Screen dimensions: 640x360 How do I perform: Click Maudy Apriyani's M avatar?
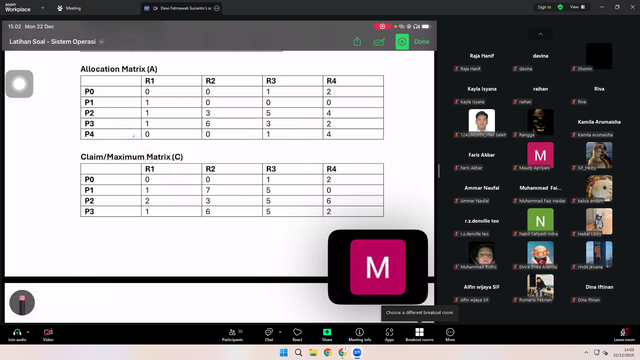[540, 155]
